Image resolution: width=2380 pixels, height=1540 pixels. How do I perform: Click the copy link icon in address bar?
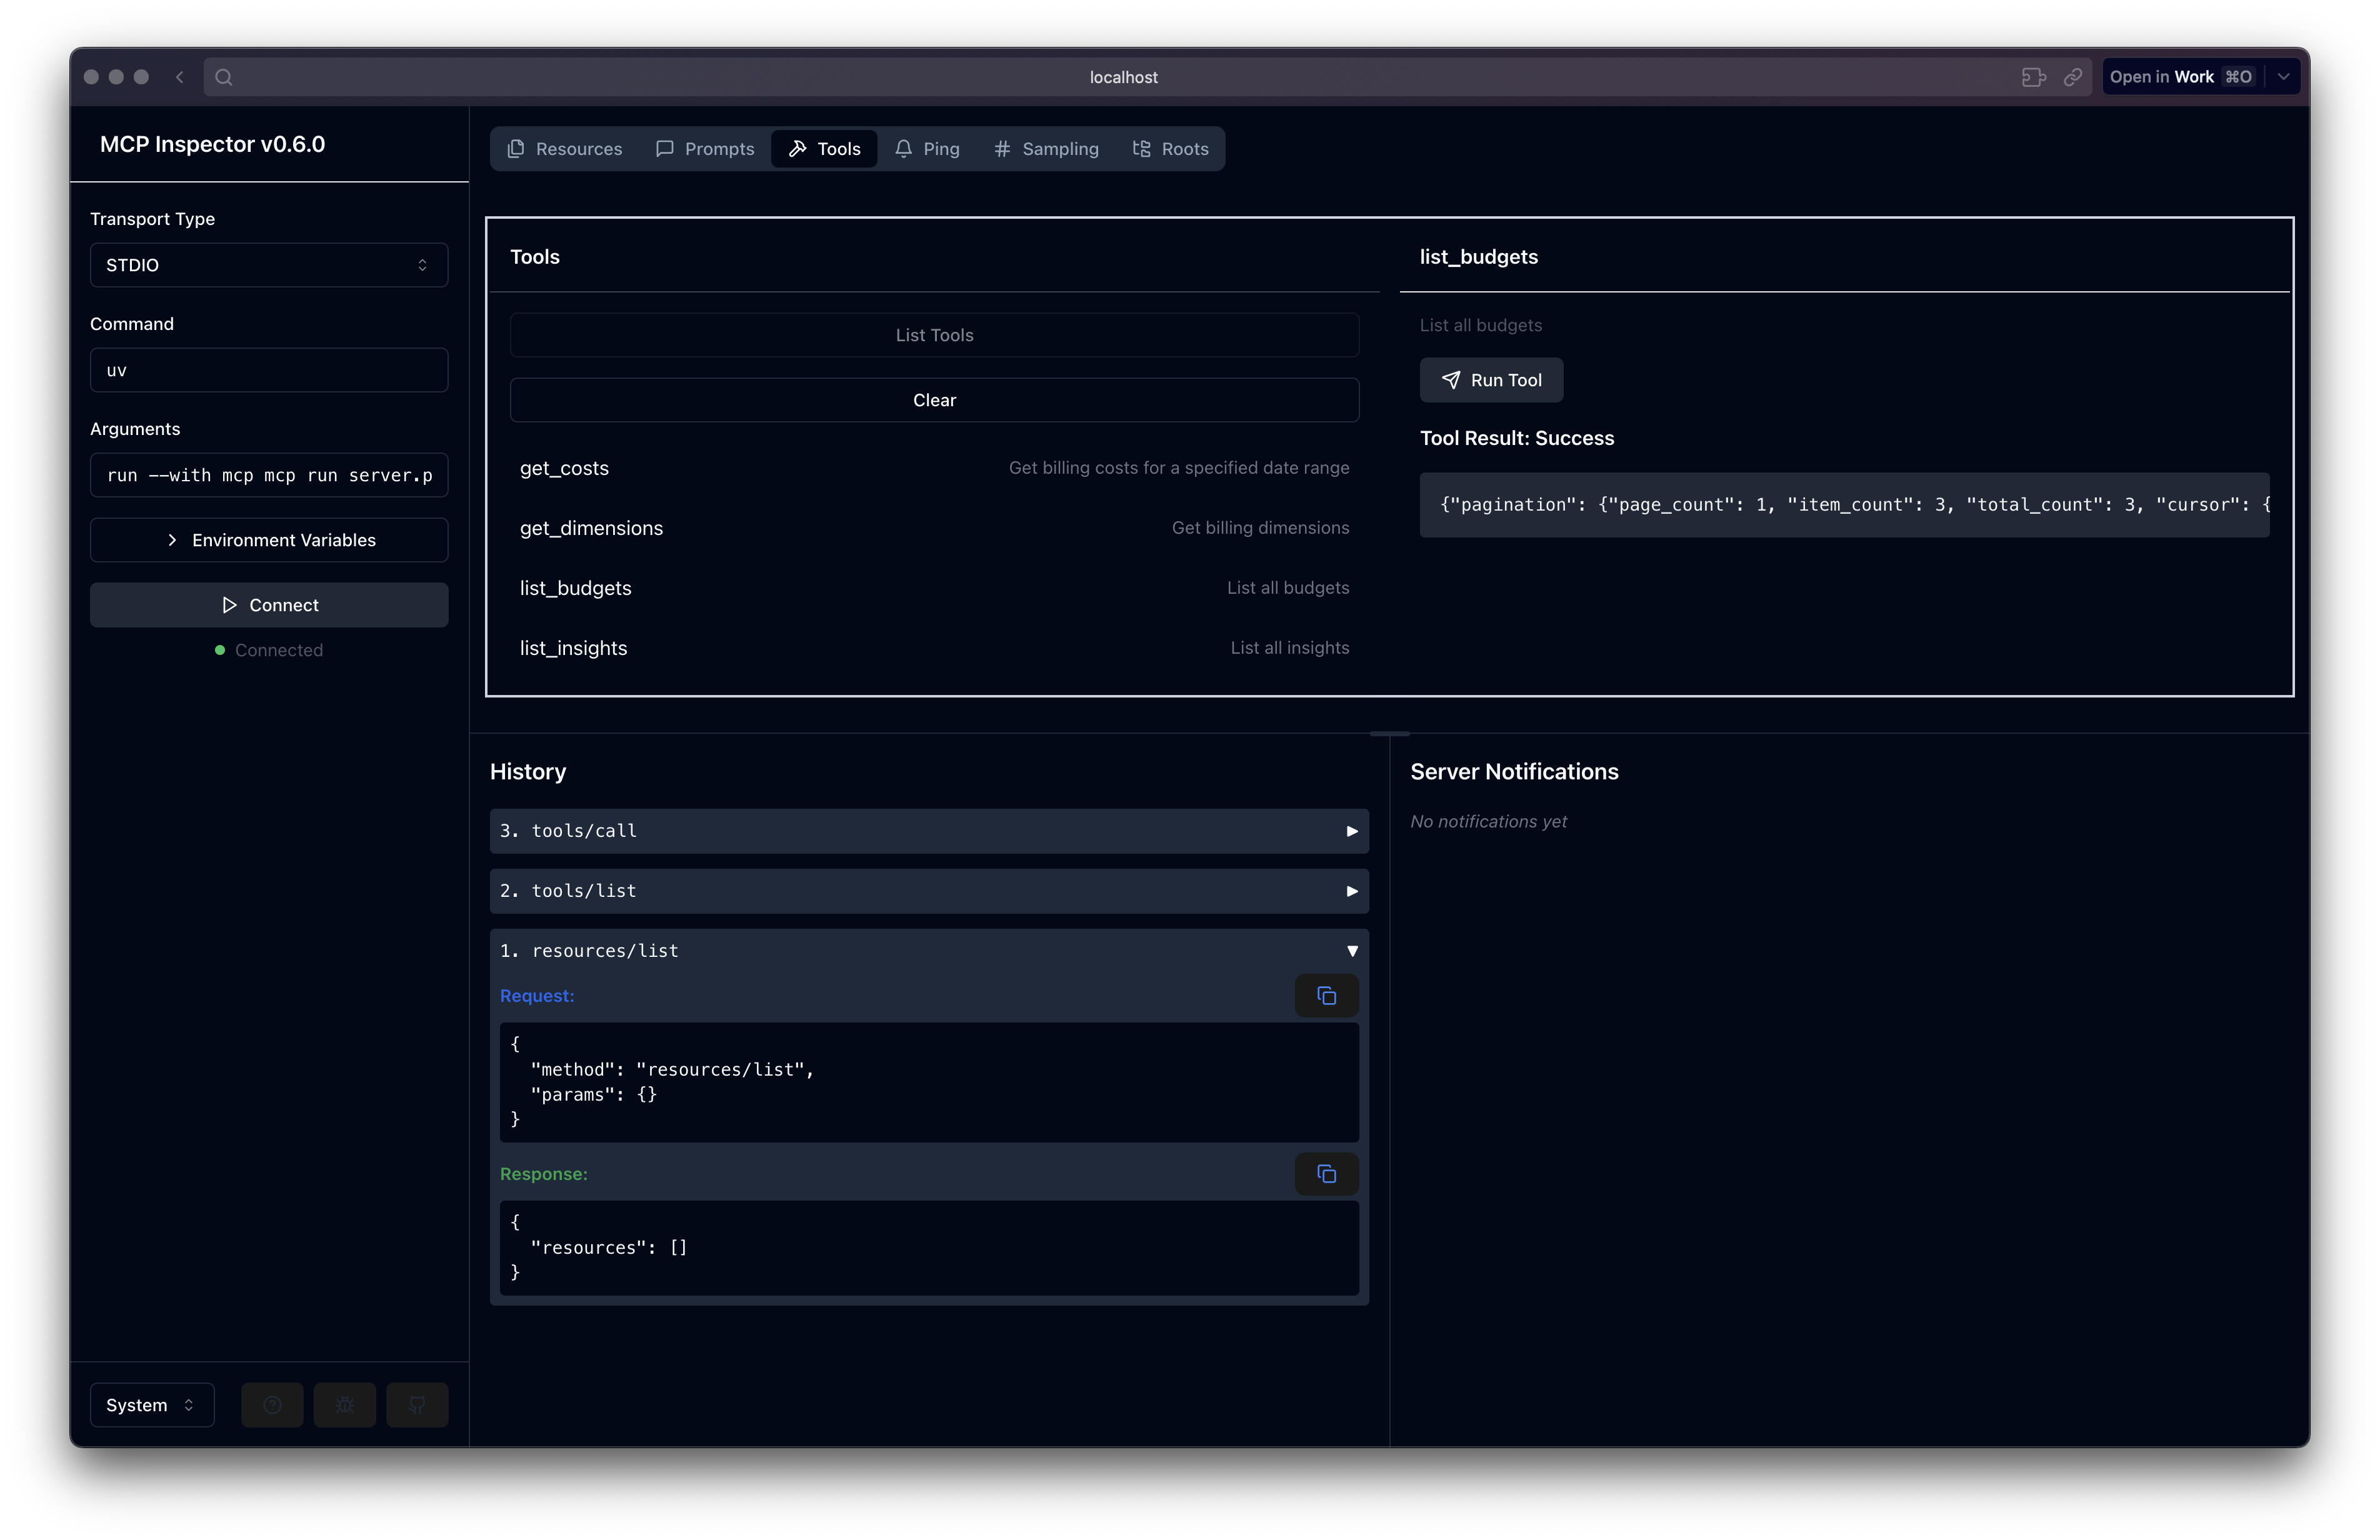tap(2073, 77)
